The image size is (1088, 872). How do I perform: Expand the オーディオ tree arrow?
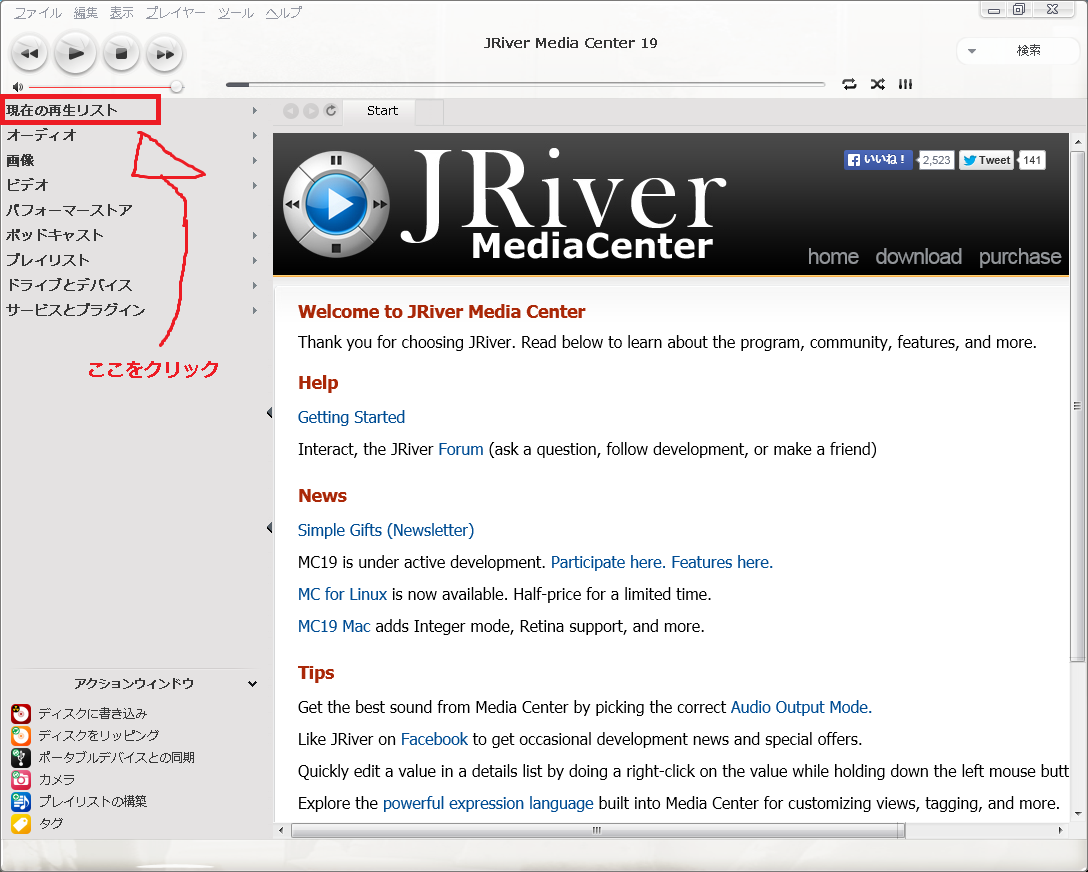[255, 135]
